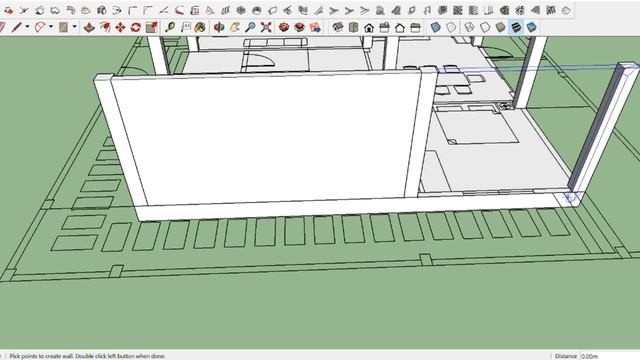Open the Line tool dropdown arrow
Screen dimensions: 640x360
[27, 27]
